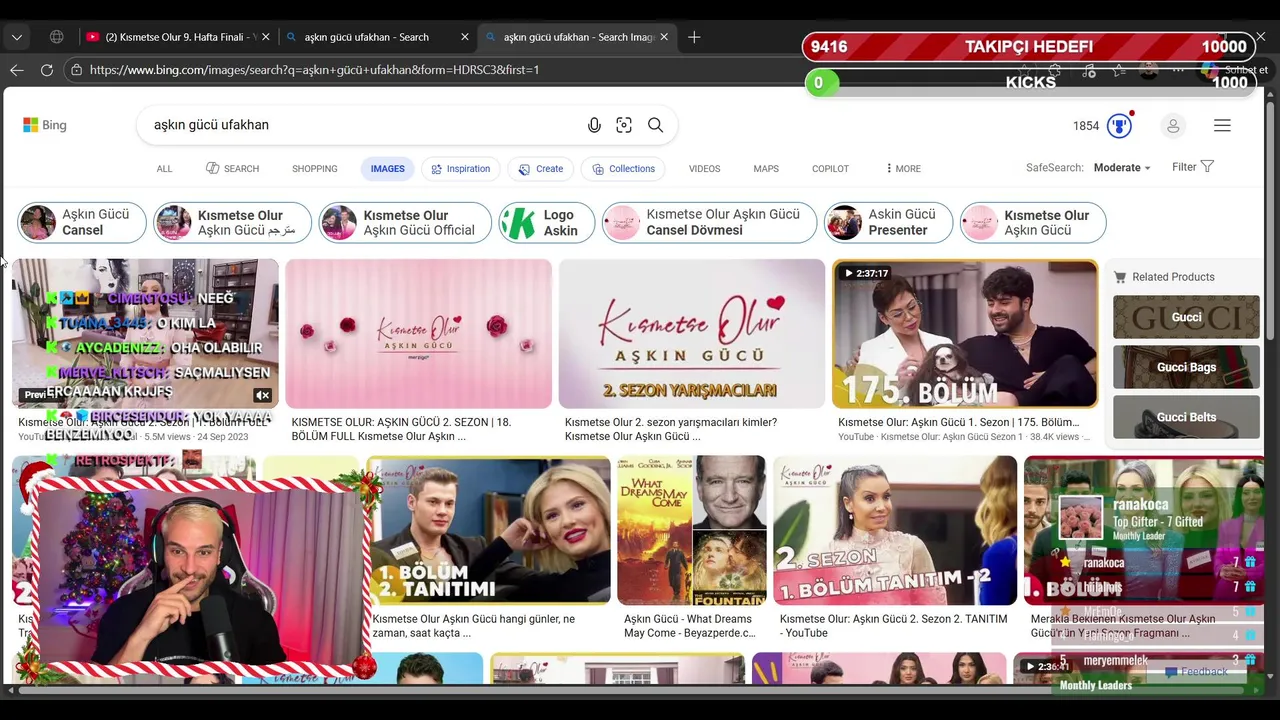Open SafeSearch Moderate dropdown

[1122, 168]
